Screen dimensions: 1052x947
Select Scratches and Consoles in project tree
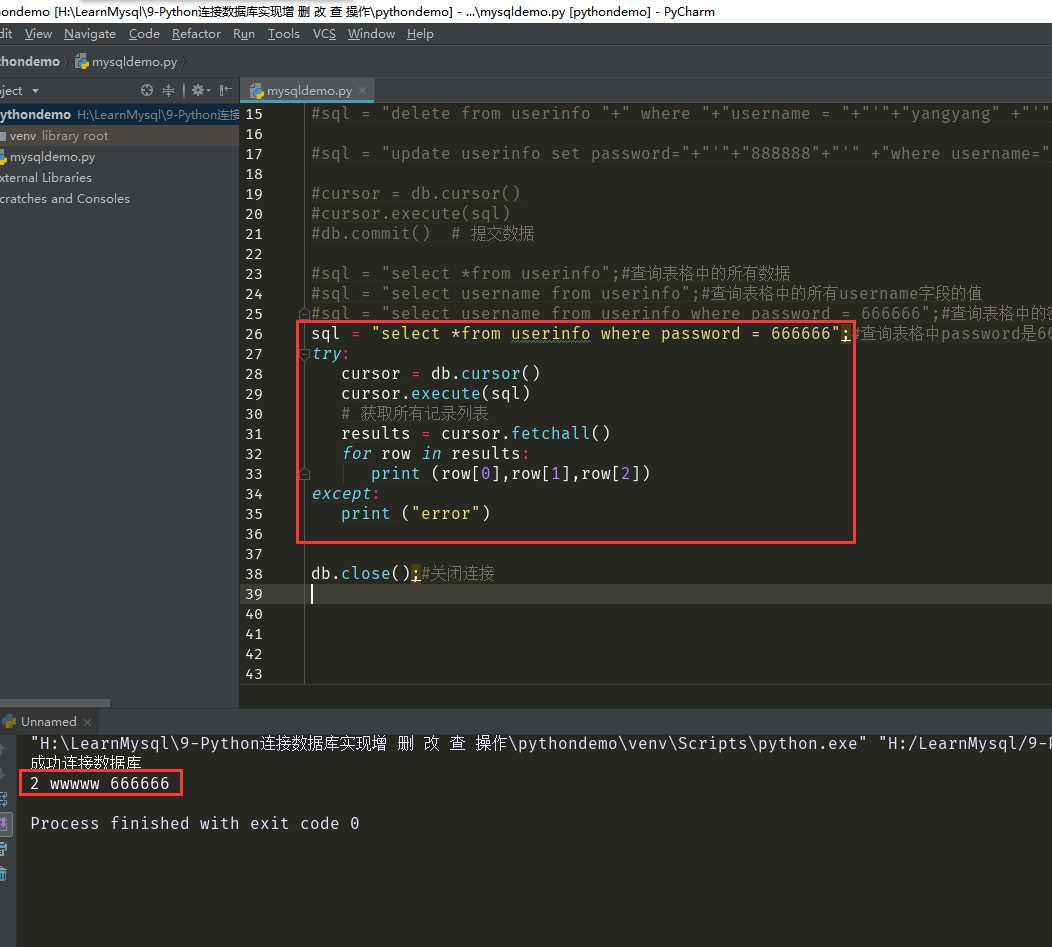[x=65, y=199]
